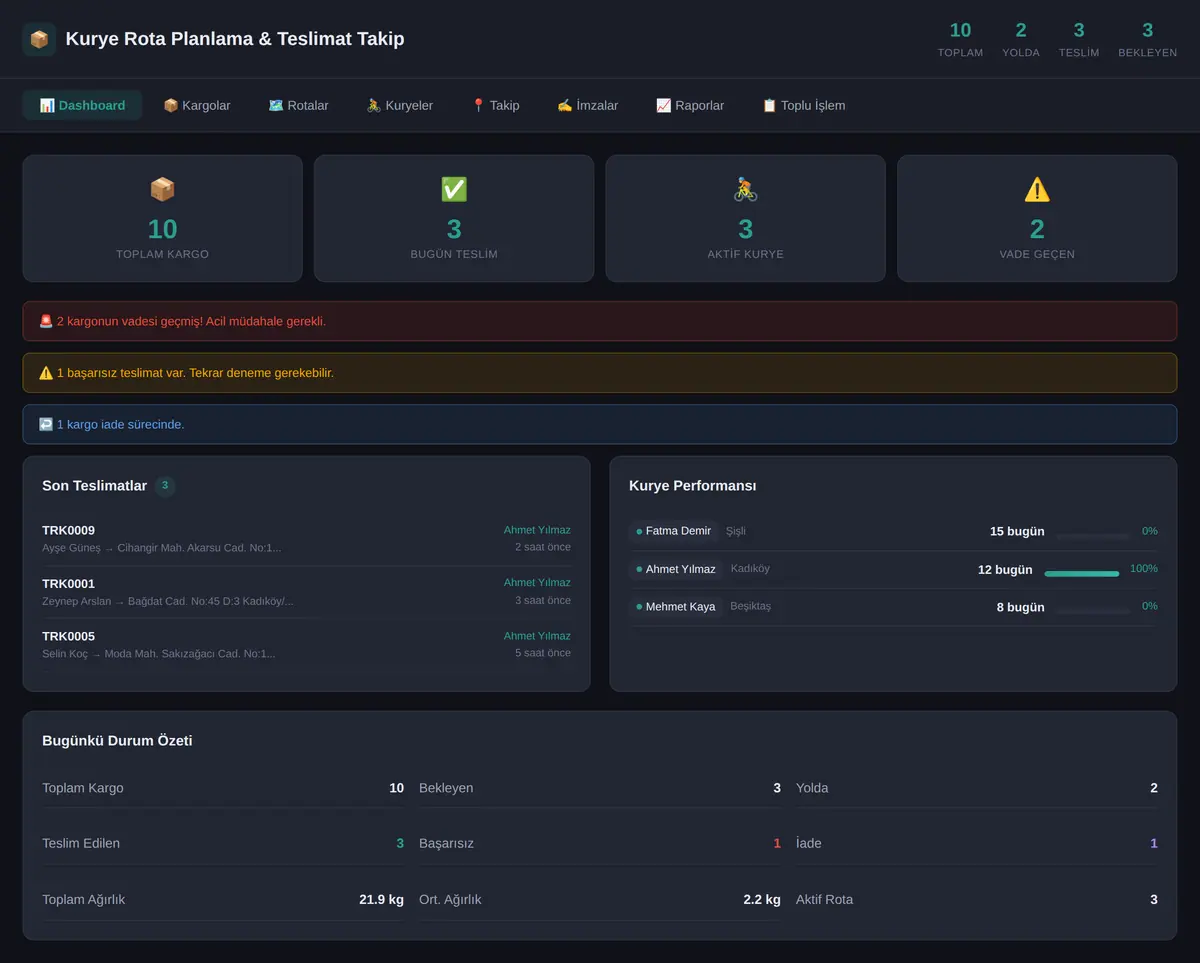
Task: Open the Rotalar tab
Action: tap(298, 105)
